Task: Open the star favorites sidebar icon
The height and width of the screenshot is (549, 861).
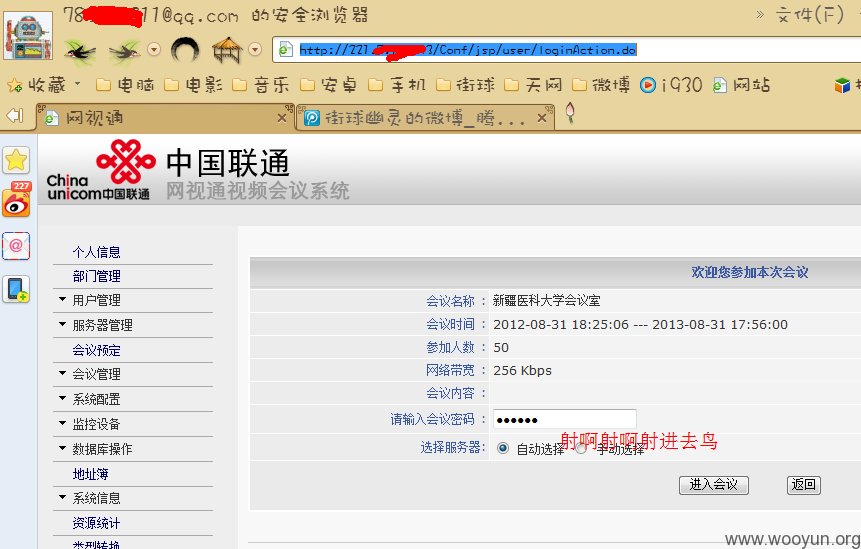Action: click(x=16, y=160)
